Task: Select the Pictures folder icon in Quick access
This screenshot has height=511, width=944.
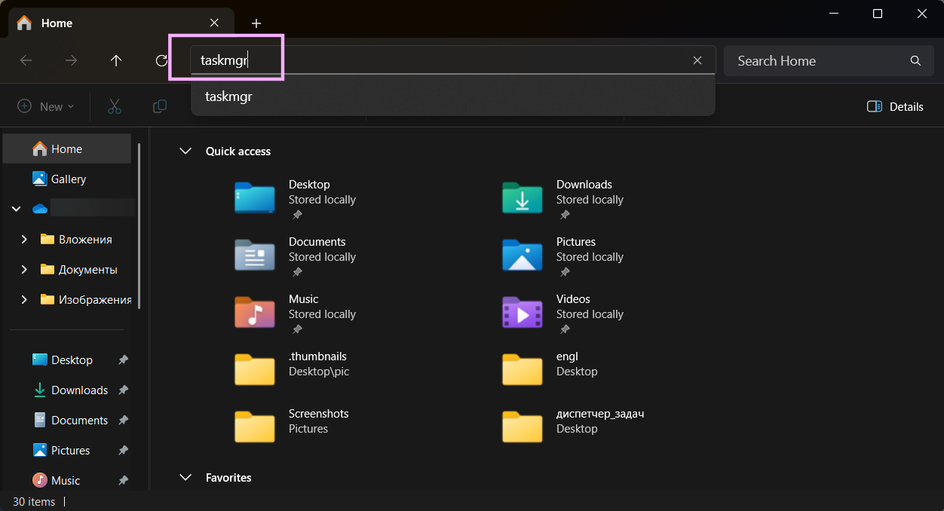Action: click(522, 255)
